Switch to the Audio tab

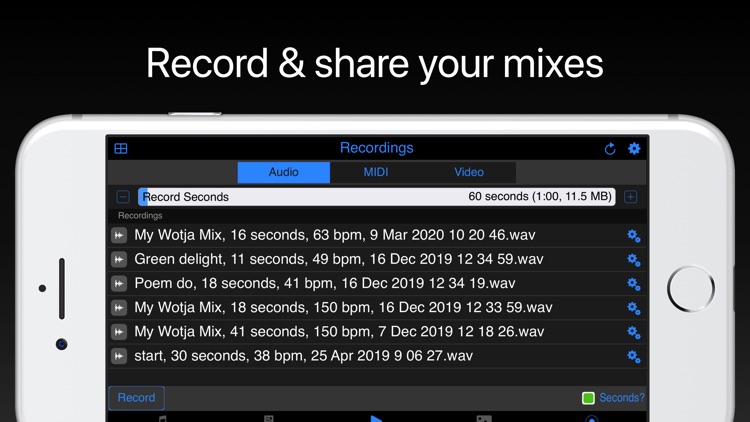pyautogui.click(x=284, y=172)
